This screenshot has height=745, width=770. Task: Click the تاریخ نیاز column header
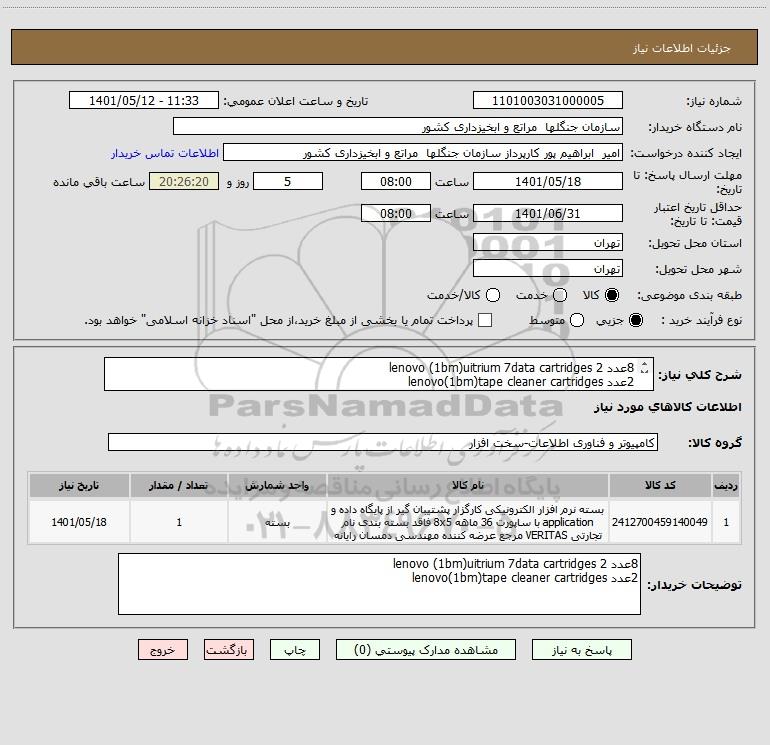point(79,485)
